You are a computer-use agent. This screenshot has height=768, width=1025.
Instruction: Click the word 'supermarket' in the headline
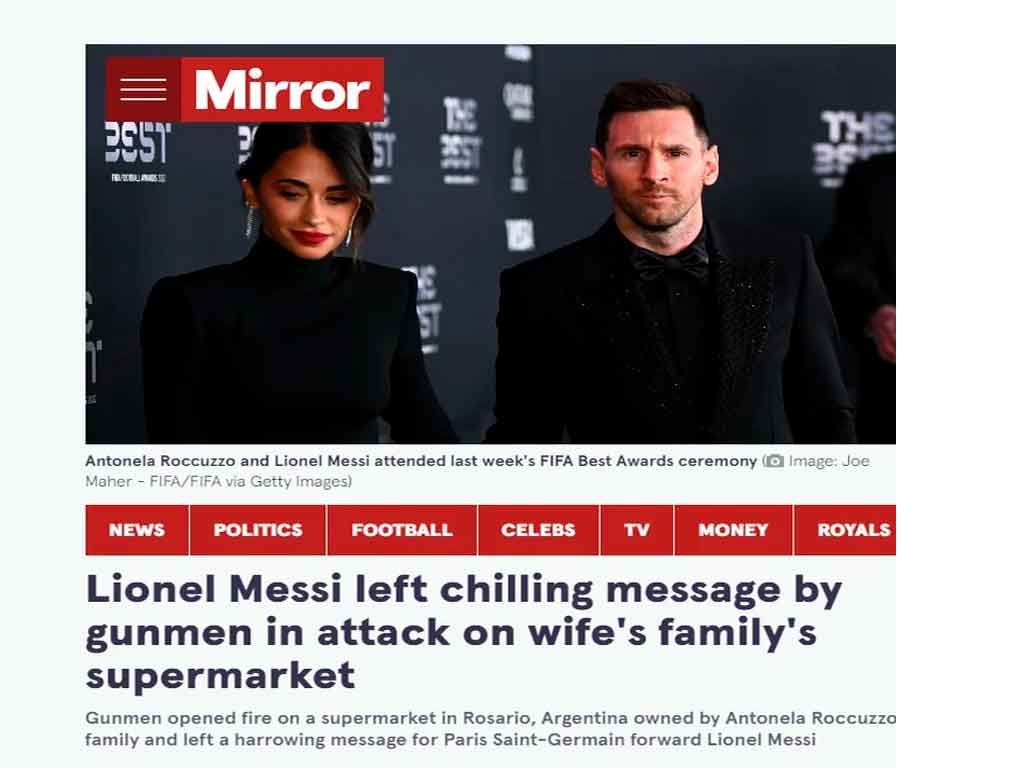220,675
